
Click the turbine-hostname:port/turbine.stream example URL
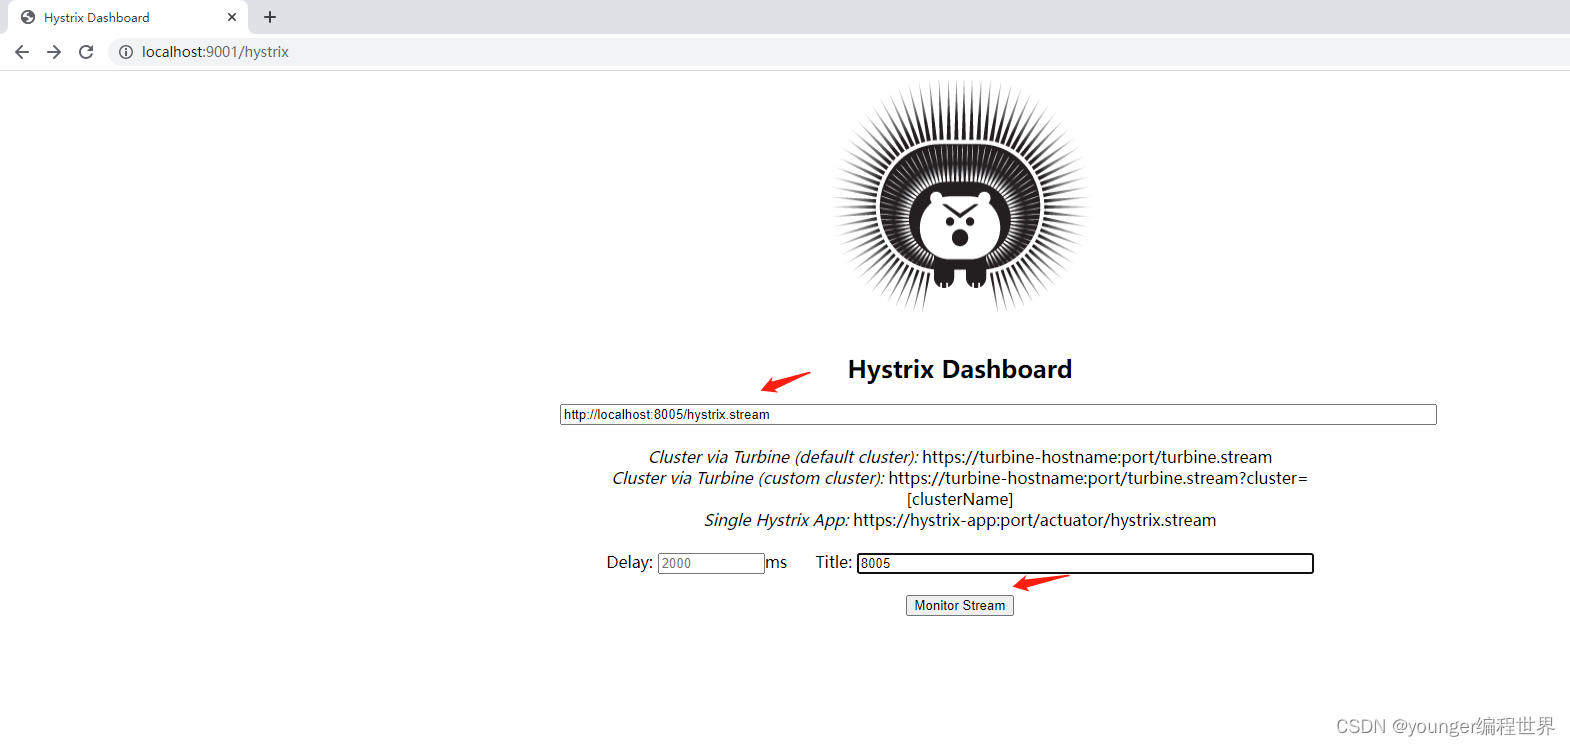coord(1097,457)
